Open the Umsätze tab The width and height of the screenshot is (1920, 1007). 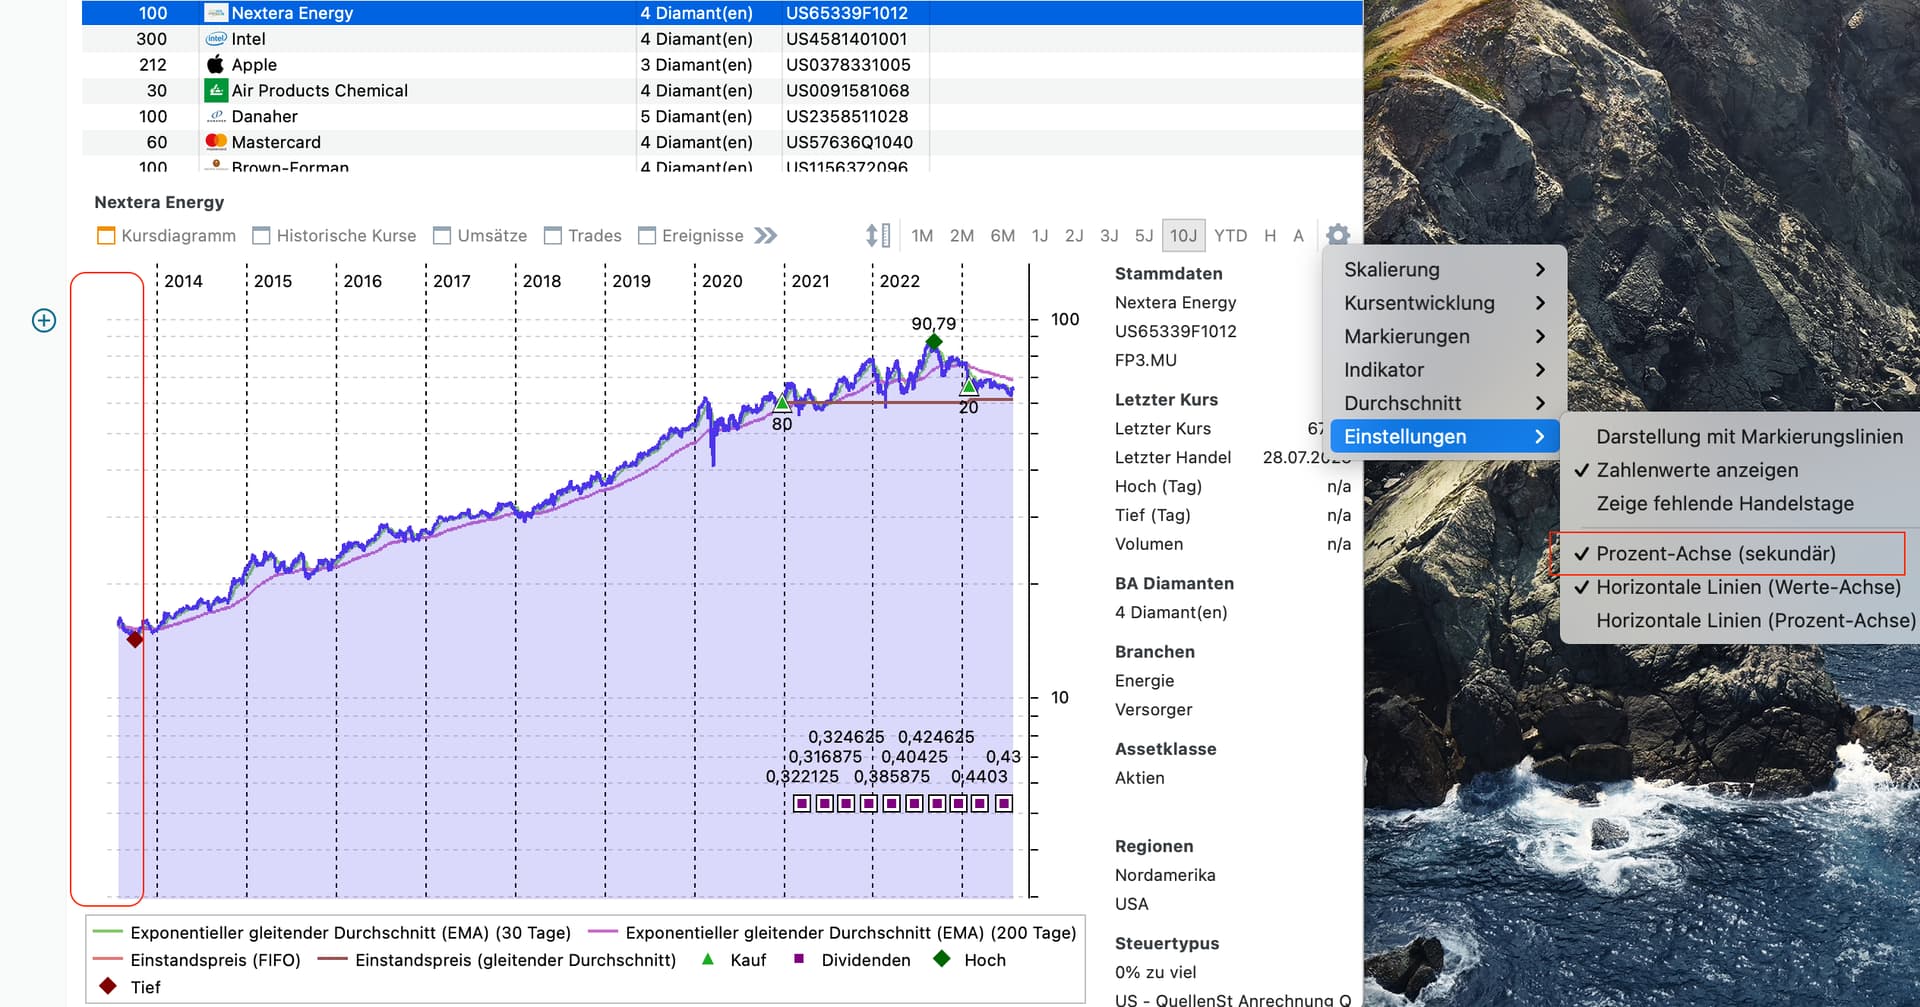tap(480, 235)
